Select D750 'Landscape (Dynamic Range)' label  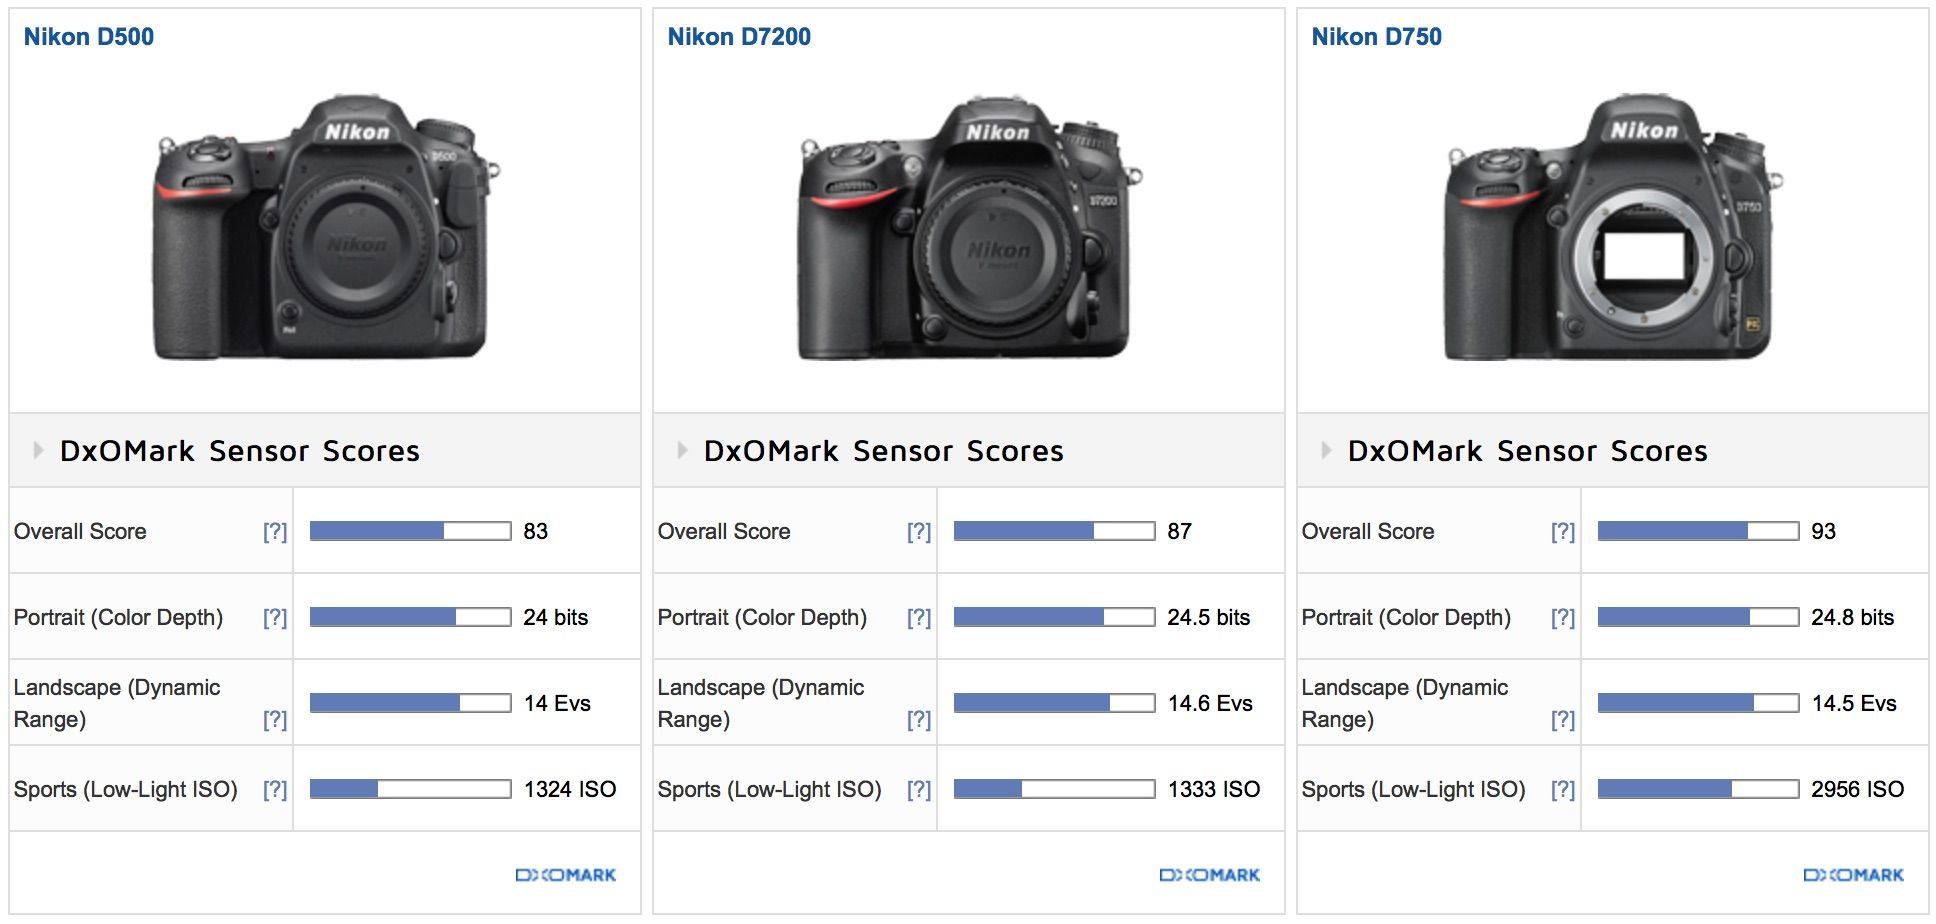coord(1405,703)
